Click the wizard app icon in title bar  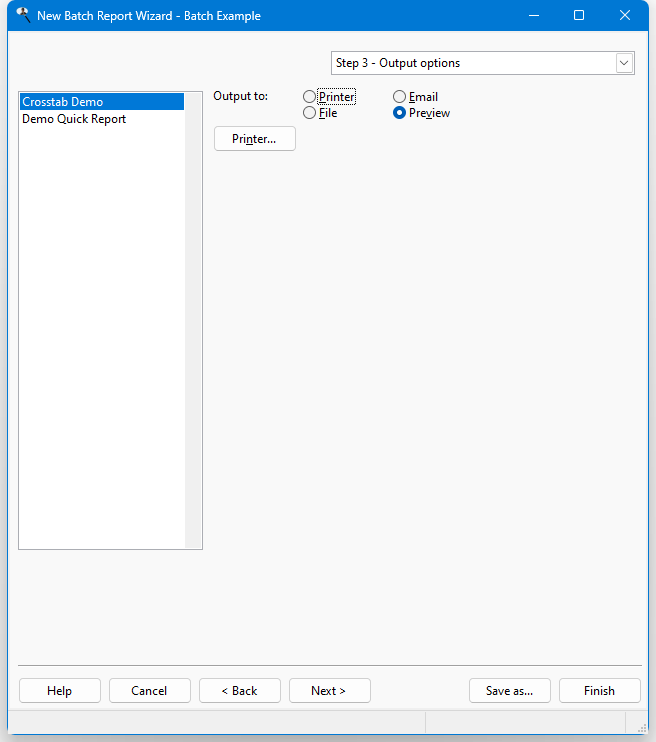22,15
